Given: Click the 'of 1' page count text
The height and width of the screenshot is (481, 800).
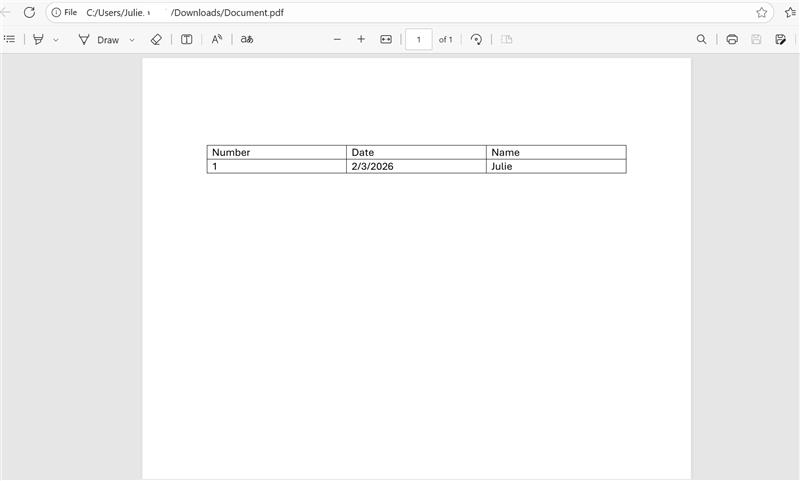Looking at the screenshot, I should (445, 39).
